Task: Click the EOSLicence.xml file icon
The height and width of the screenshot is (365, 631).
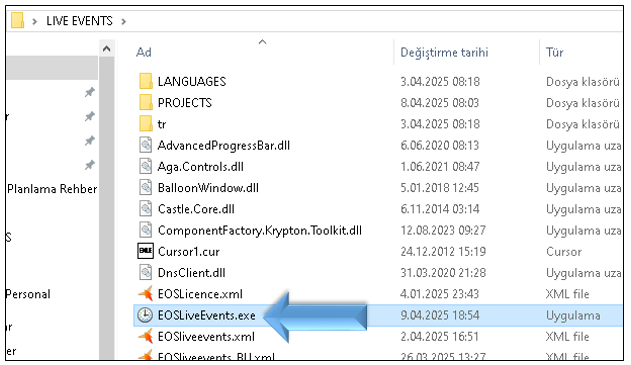Action: (x=146, y=294)
